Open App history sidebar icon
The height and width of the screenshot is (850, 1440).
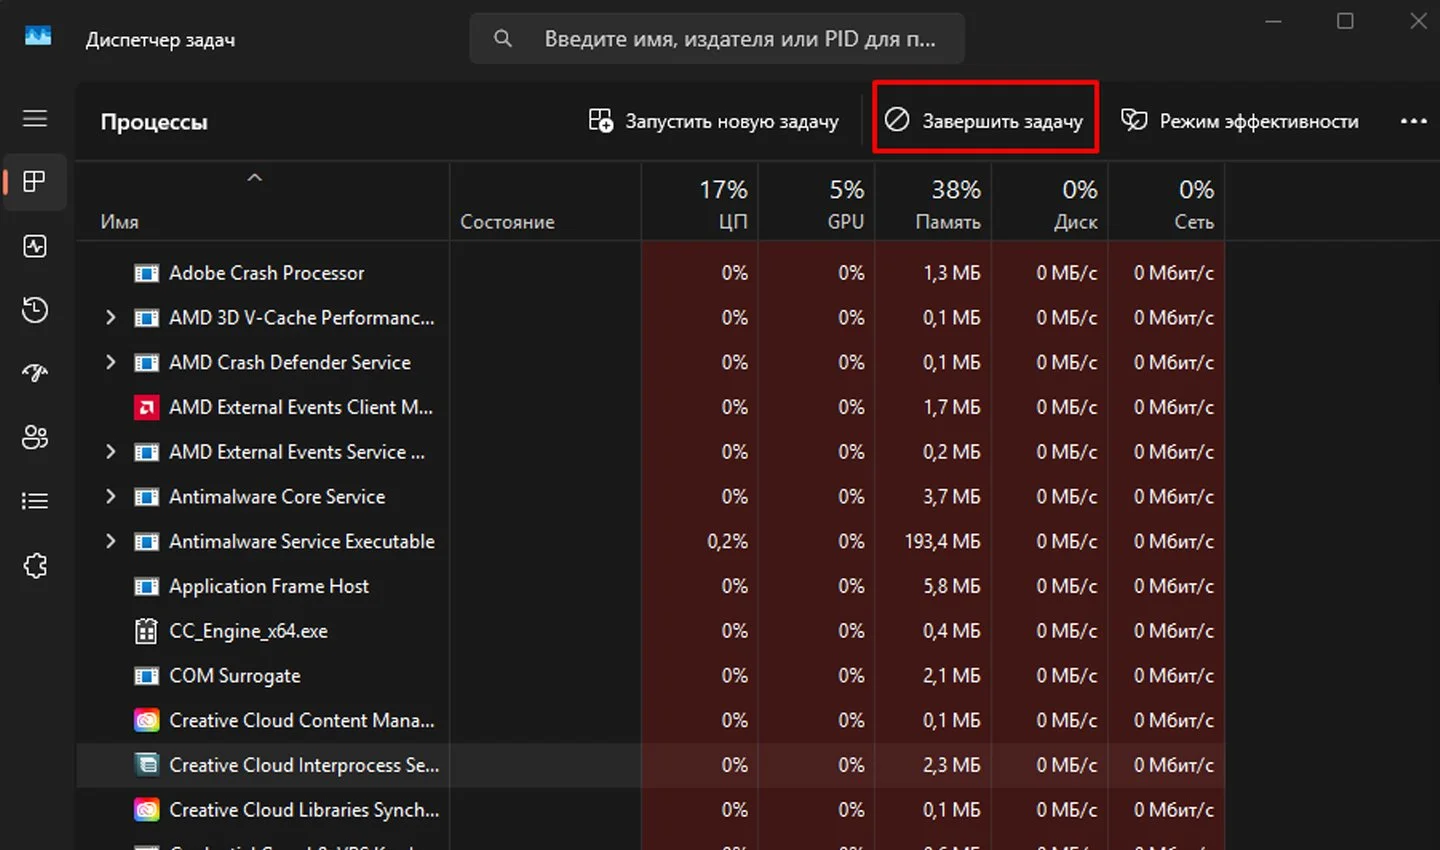pos(35,310)
